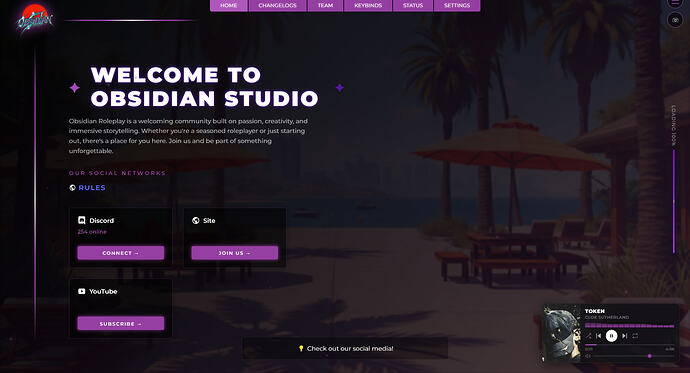Click the purple audio waveform
The width and height of the screenshot is (690, 373).
tap(629, 326)
